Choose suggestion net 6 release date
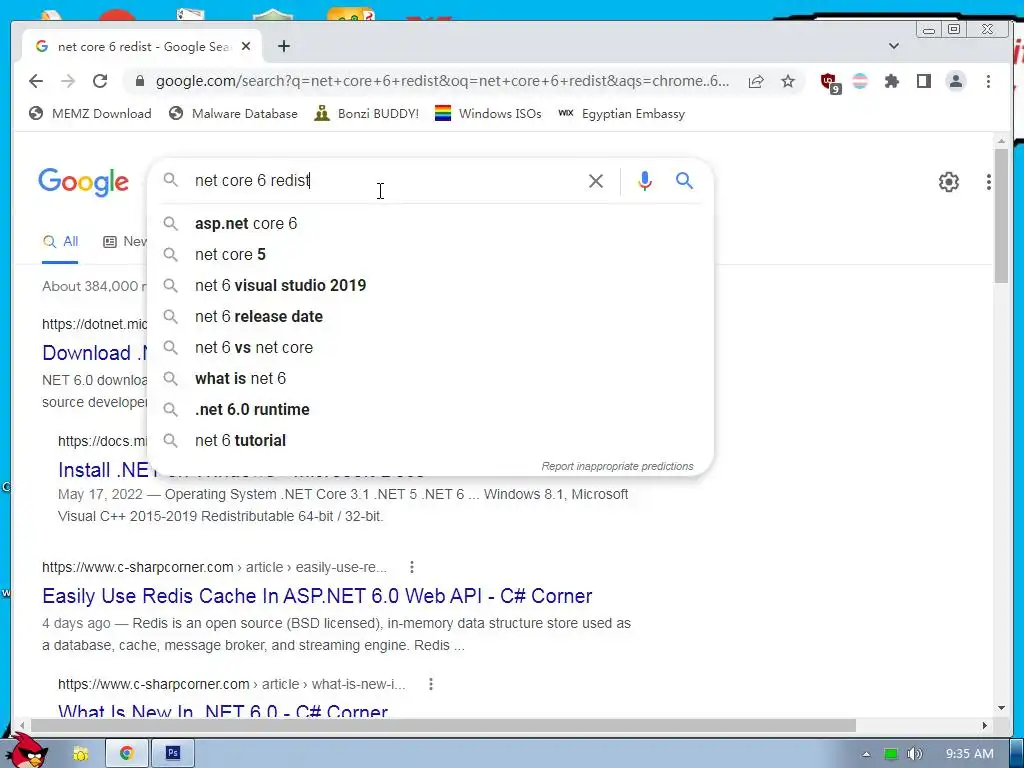The height and width of the screenshot is (768, 1024). pos(431,317)
